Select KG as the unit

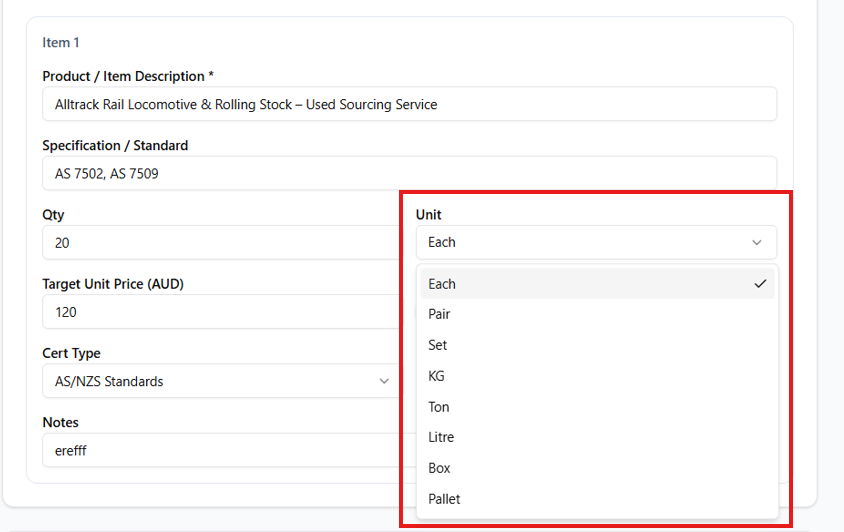pyautogui.click(x=597, y=376)
